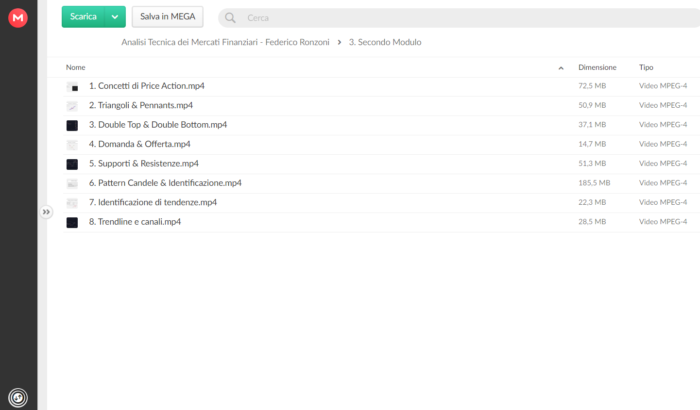The image size is (700, 410).
Task: Click the green Scarica download button
Action: point(83,17)
